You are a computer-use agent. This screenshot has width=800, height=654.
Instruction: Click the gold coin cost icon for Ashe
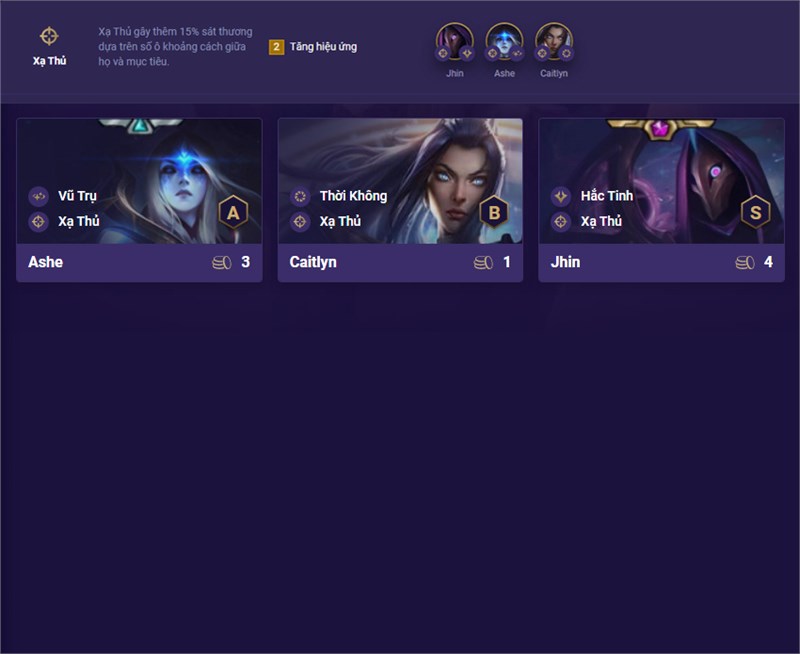point(222,263)
